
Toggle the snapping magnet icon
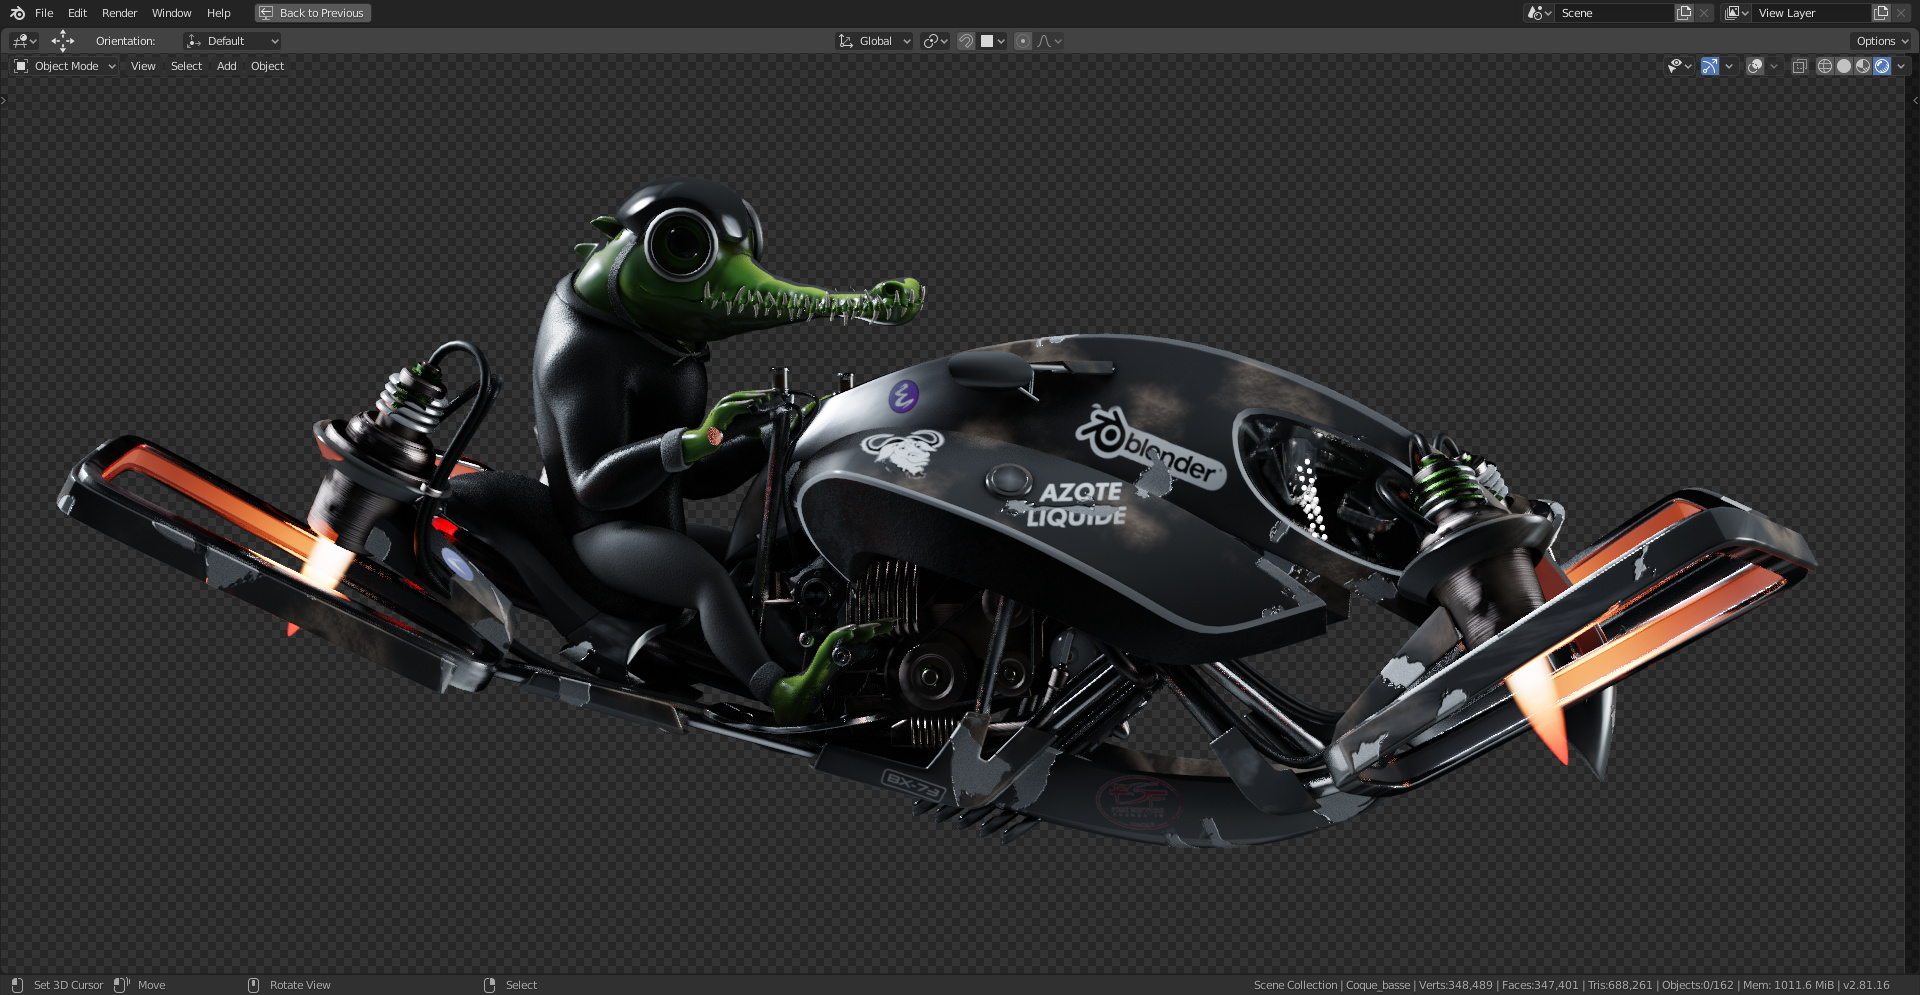(966, 41)
